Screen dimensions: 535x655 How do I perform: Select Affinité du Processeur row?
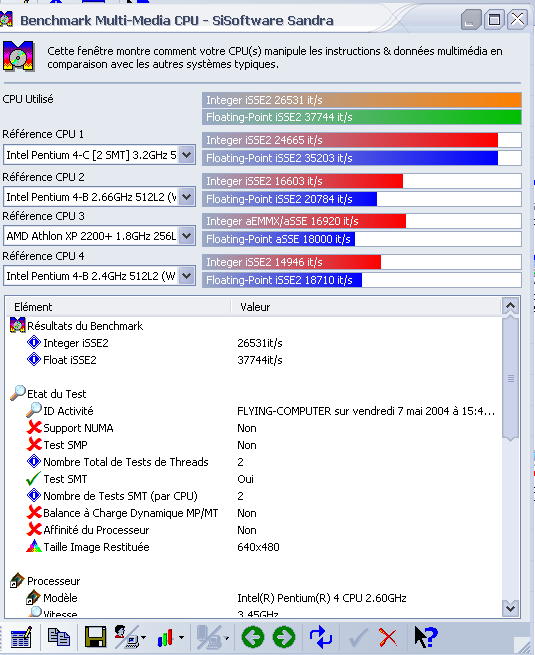253,530
